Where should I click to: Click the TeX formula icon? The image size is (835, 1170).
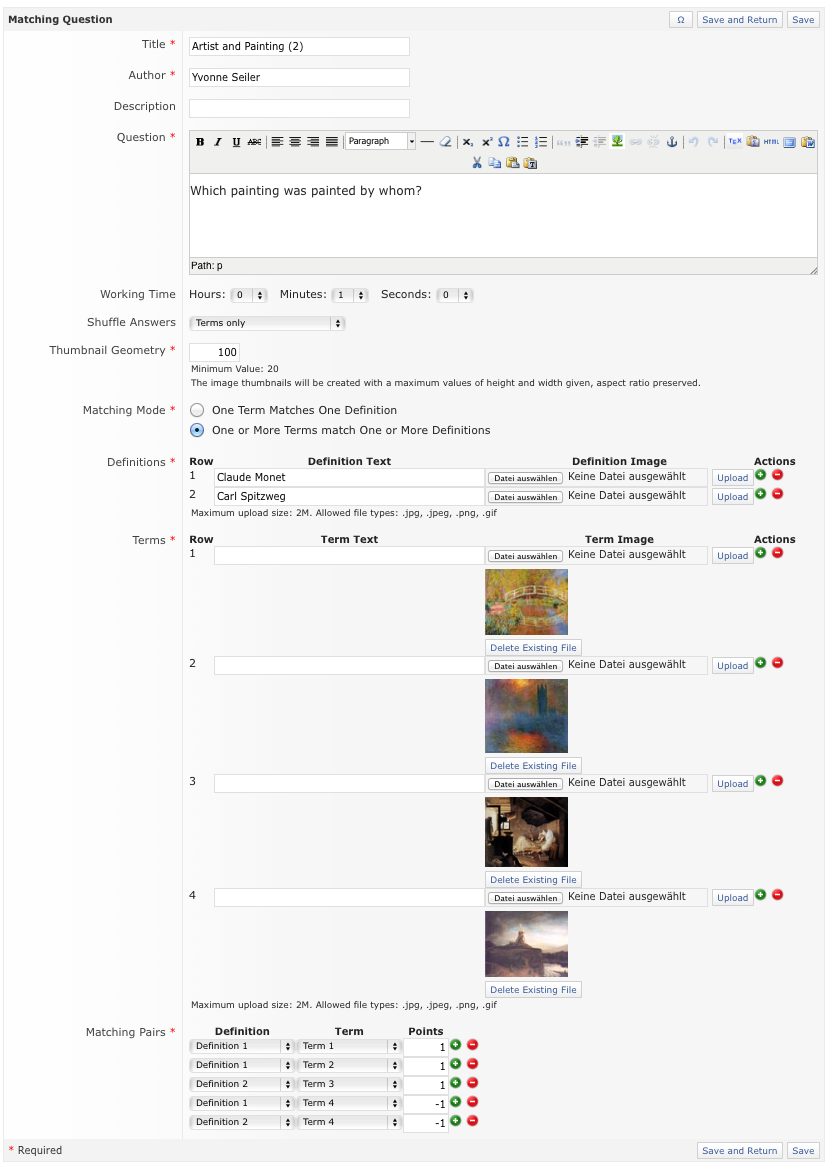735,142
